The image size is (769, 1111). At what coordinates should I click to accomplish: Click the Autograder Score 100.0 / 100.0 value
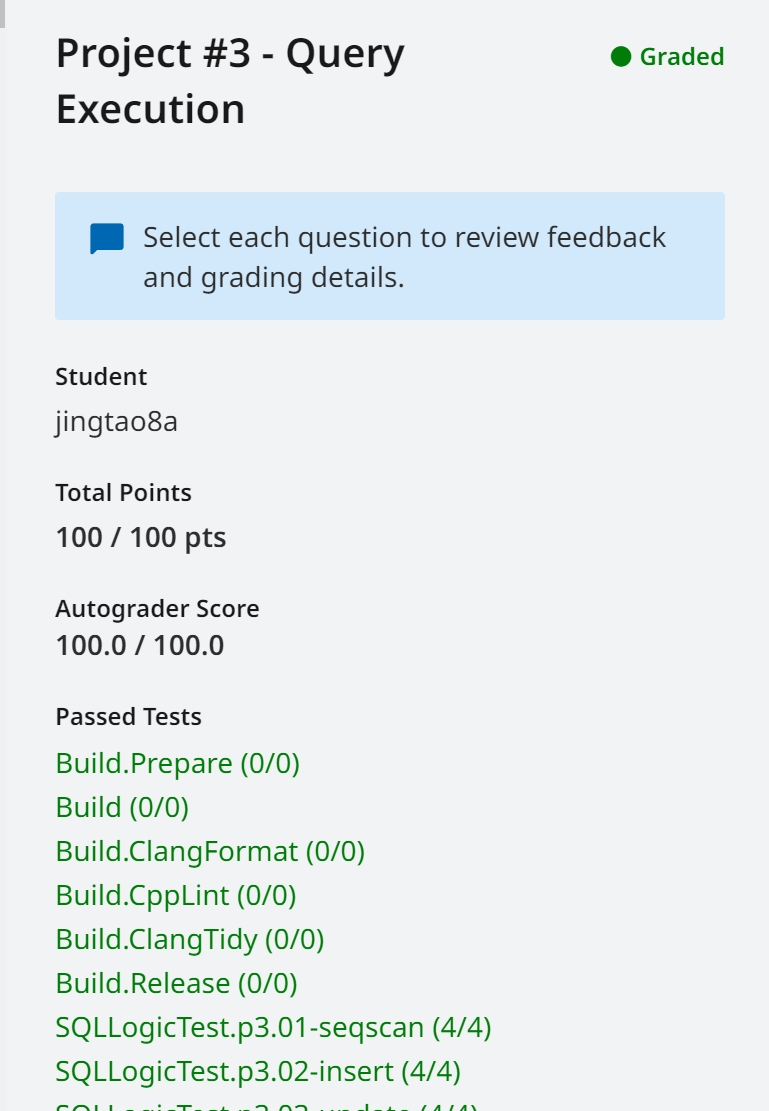click(x=140, y=645)
